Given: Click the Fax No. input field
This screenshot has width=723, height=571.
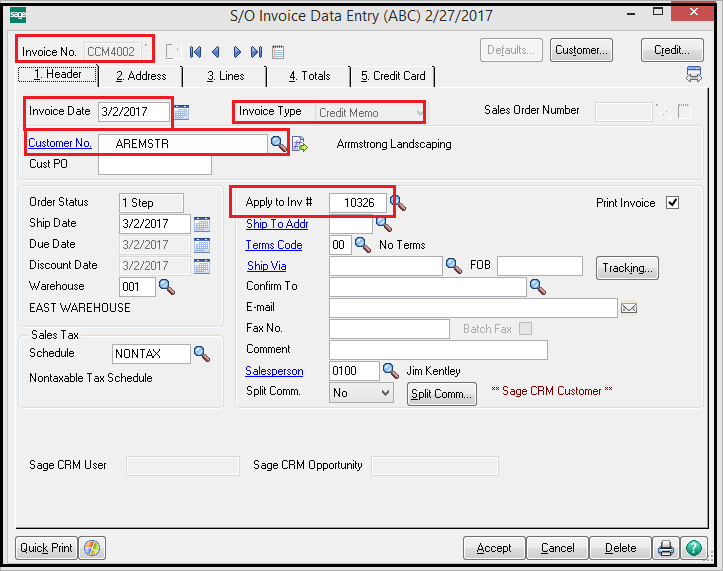Looking at the screenshot, I should (389, 329).
